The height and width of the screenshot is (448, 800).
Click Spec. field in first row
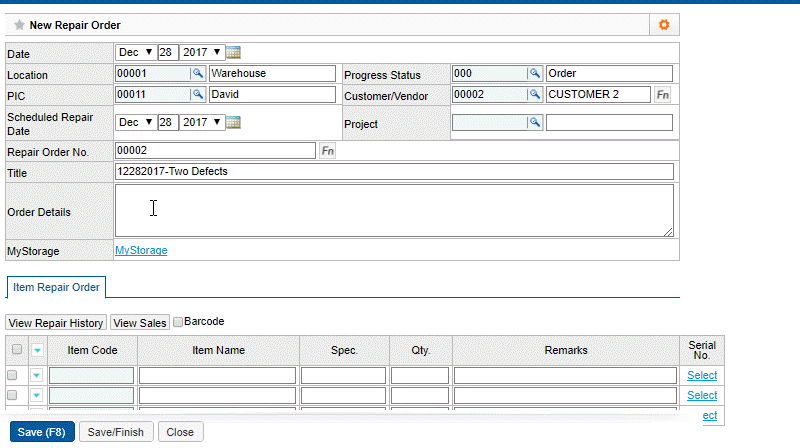[343, 376]
